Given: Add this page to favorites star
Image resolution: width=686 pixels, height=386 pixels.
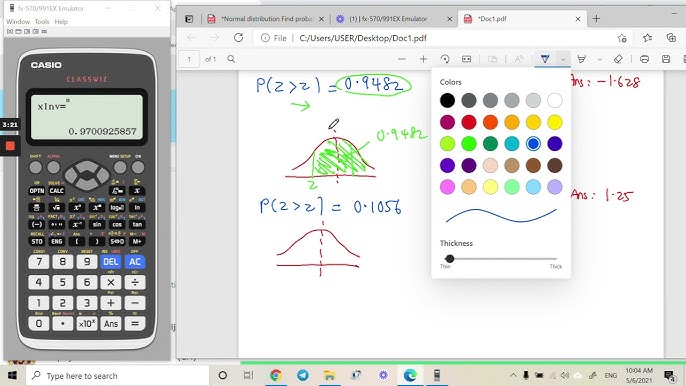Looking at the screenshot, I should (x=622, y=38).
